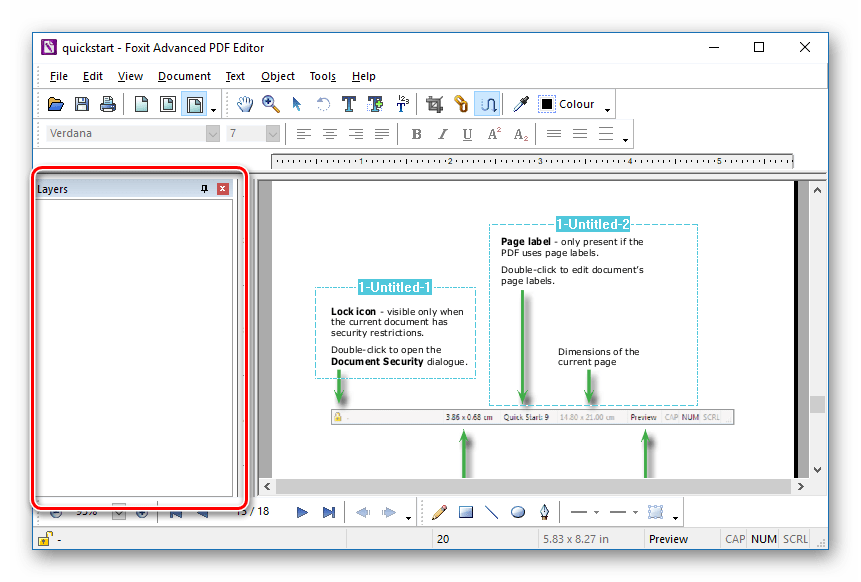Open the Colour toolbar options arrow

coord(607,110)
